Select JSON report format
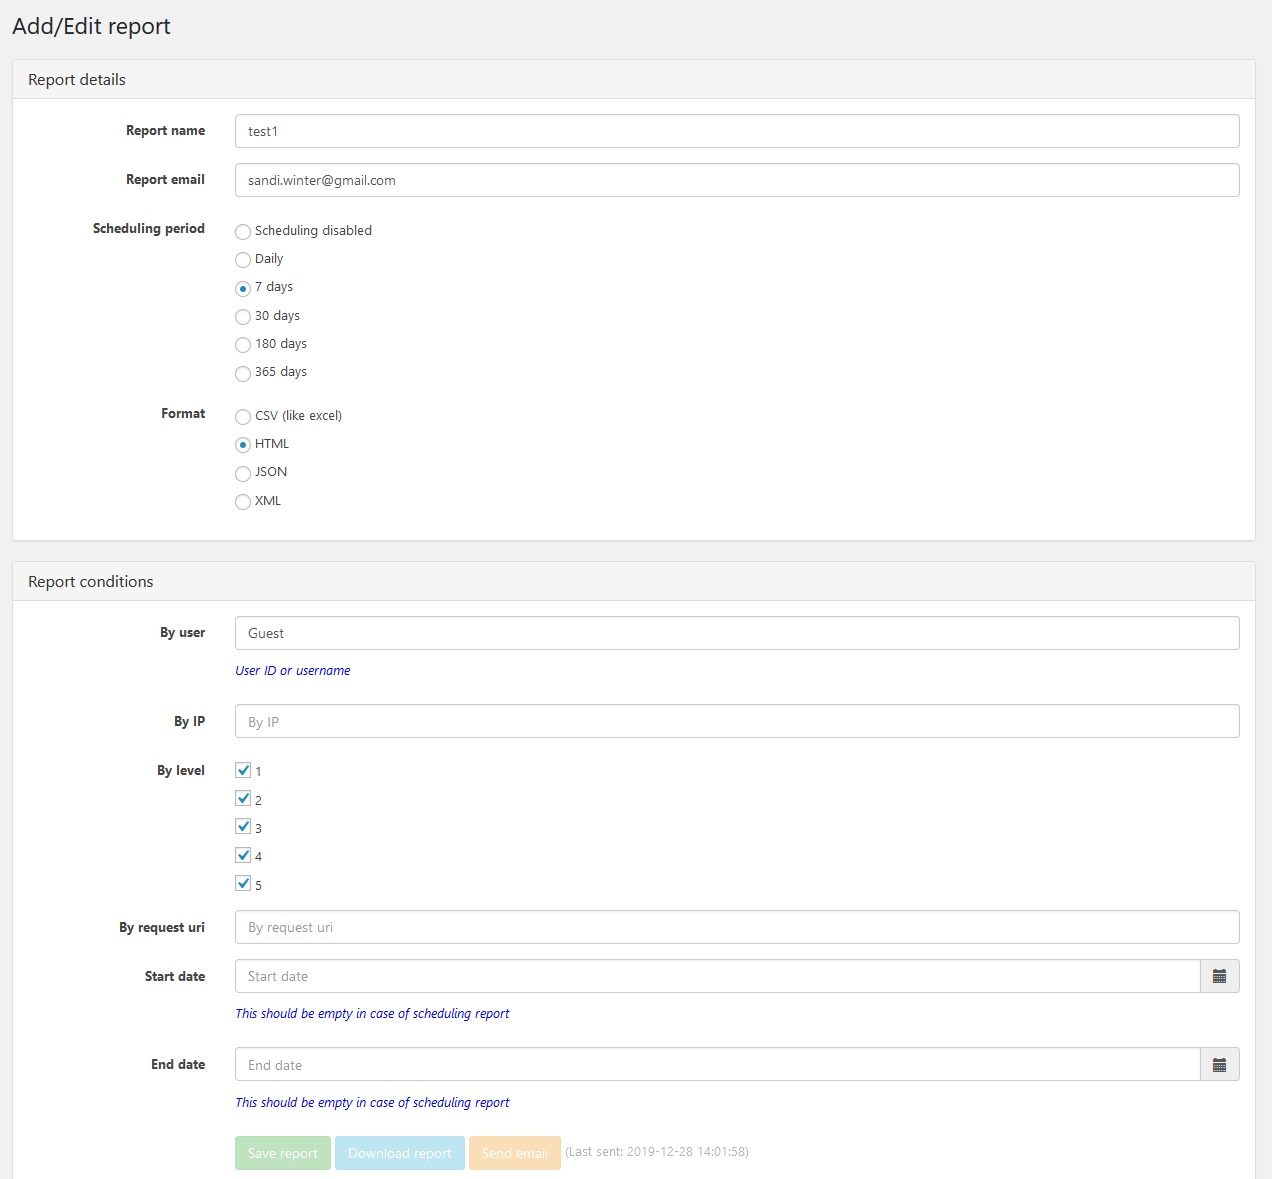The height and width of the screenshot is (1179, 1272). pos(243,473)
